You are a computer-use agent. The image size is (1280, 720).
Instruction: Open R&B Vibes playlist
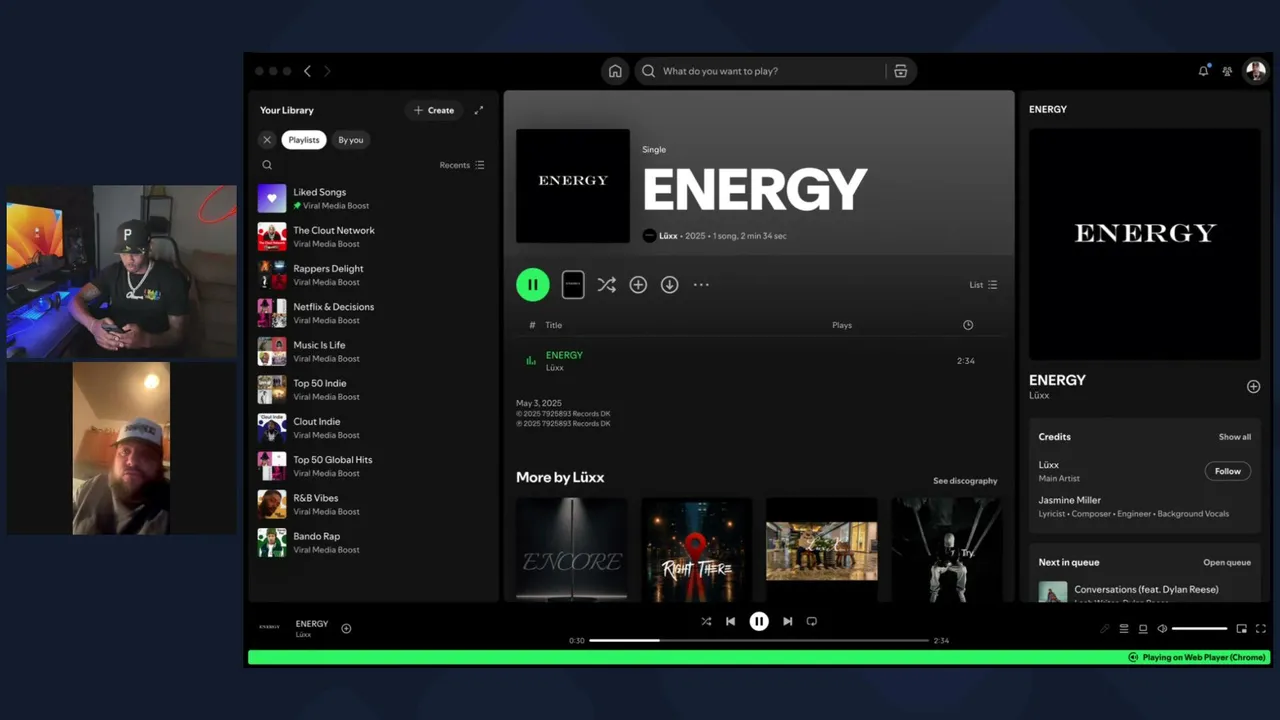373,504
